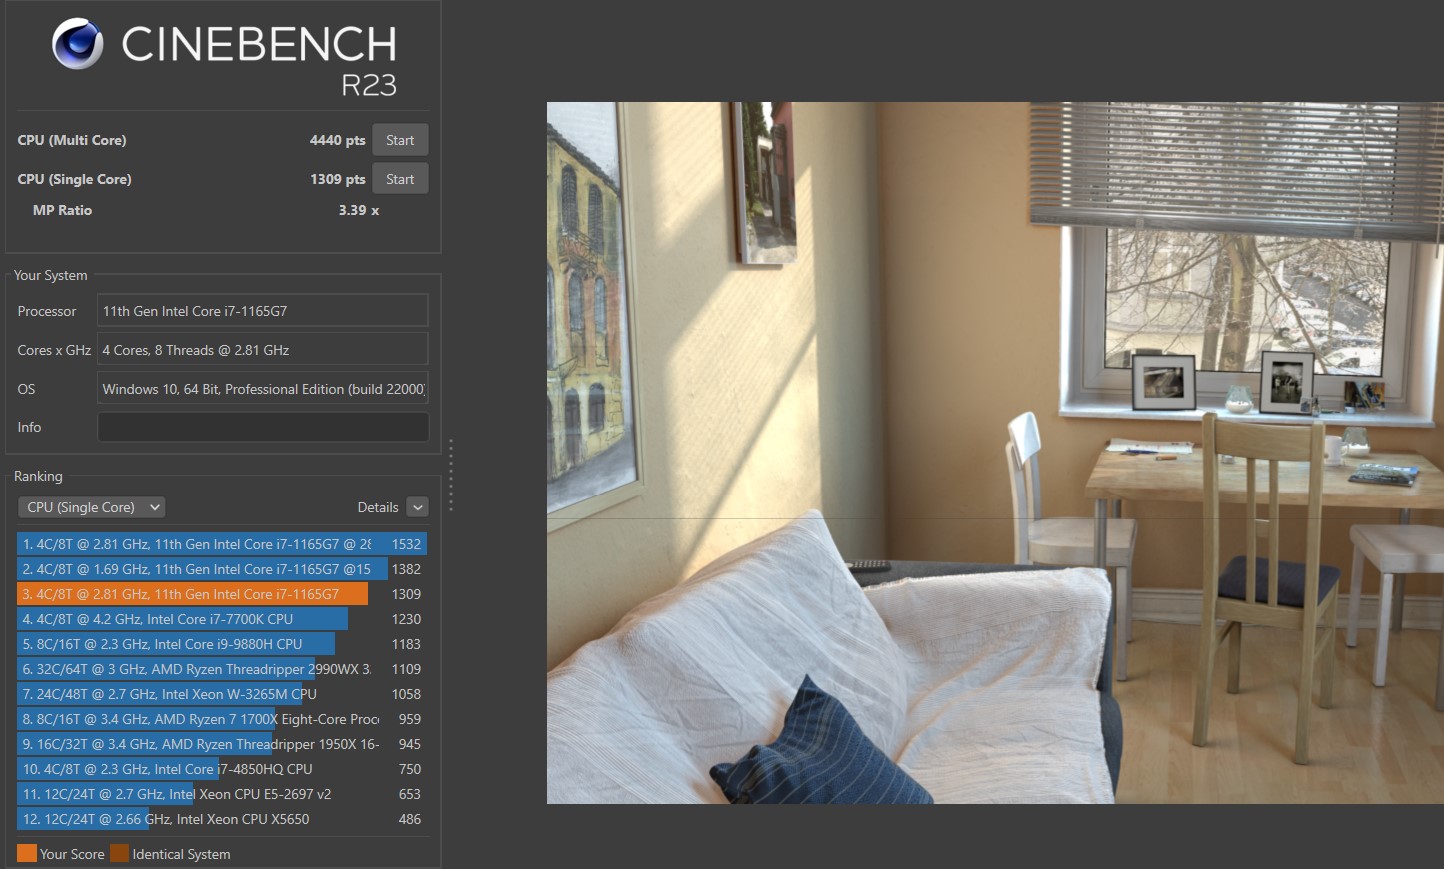
Task: Expand the Details chevron button
Action: tap(418, 507)
